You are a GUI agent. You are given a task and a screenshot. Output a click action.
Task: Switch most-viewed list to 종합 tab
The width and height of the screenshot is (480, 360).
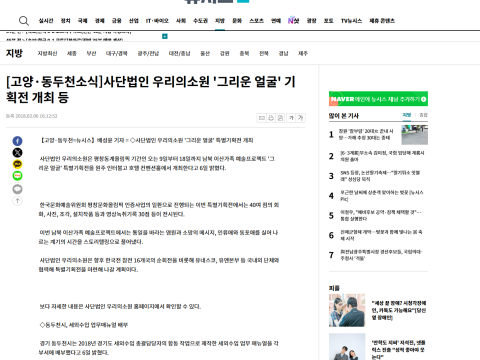423,115
